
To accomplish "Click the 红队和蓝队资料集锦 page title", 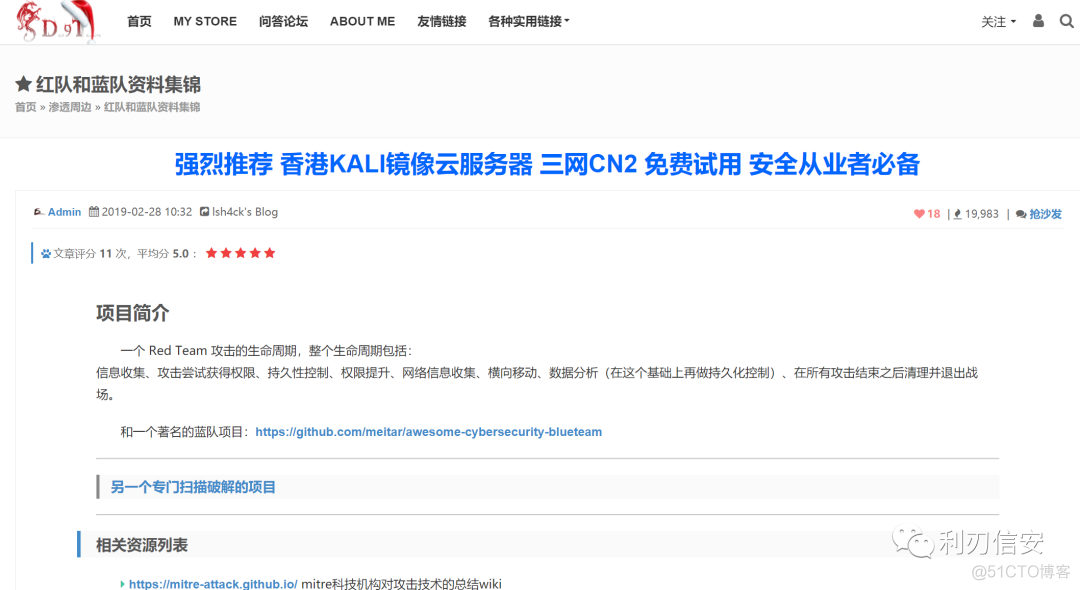I will click(118, 84).
